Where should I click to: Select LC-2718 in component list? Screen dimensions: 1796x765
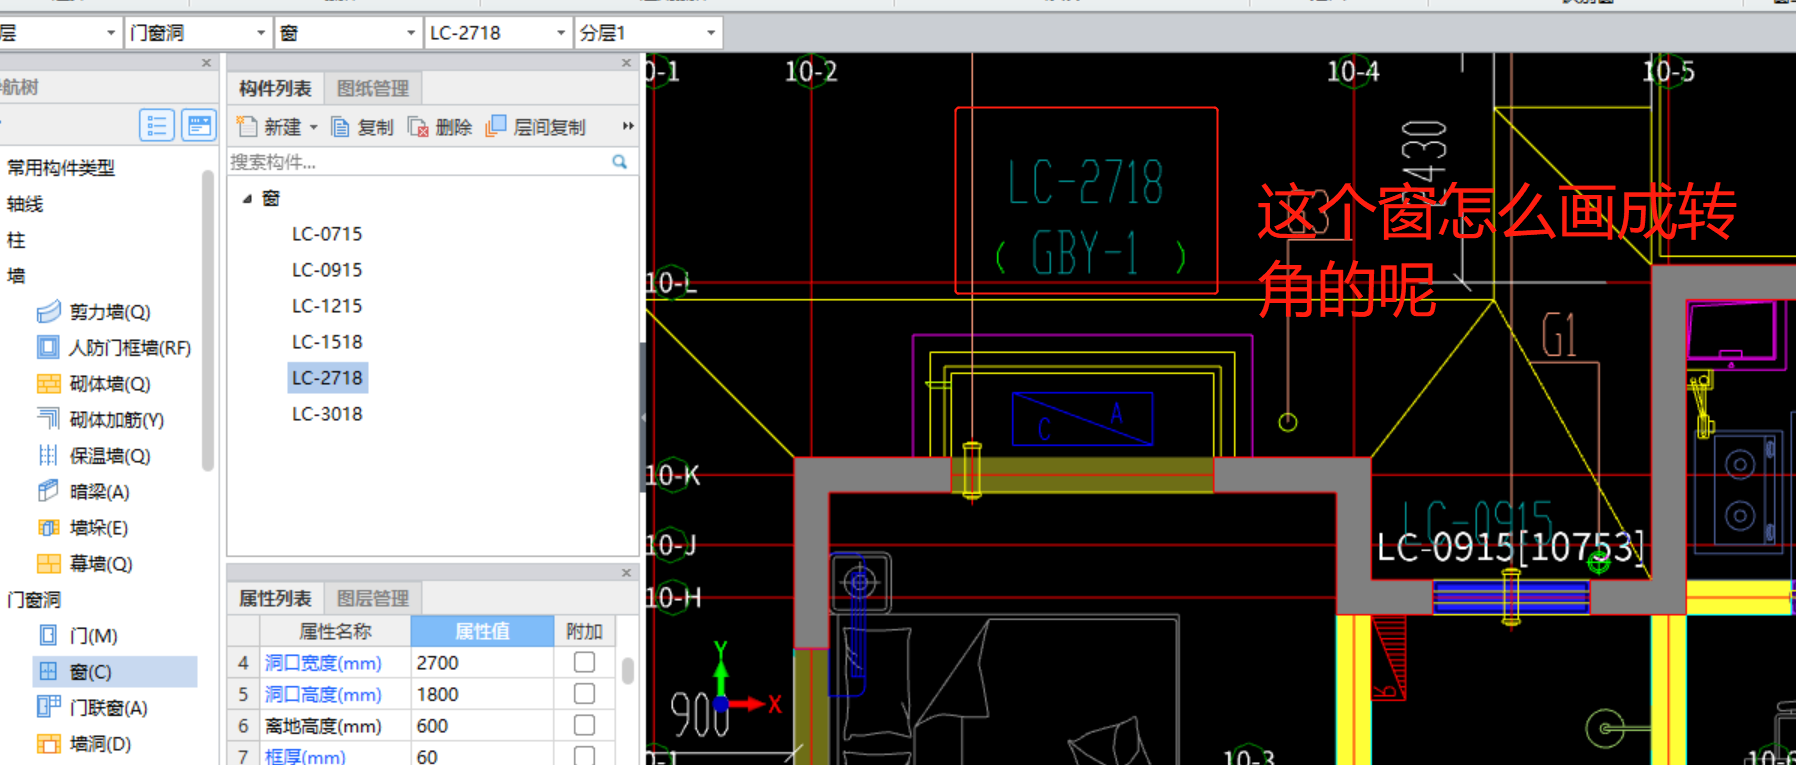pyautogui.click(x=327, y=378)
